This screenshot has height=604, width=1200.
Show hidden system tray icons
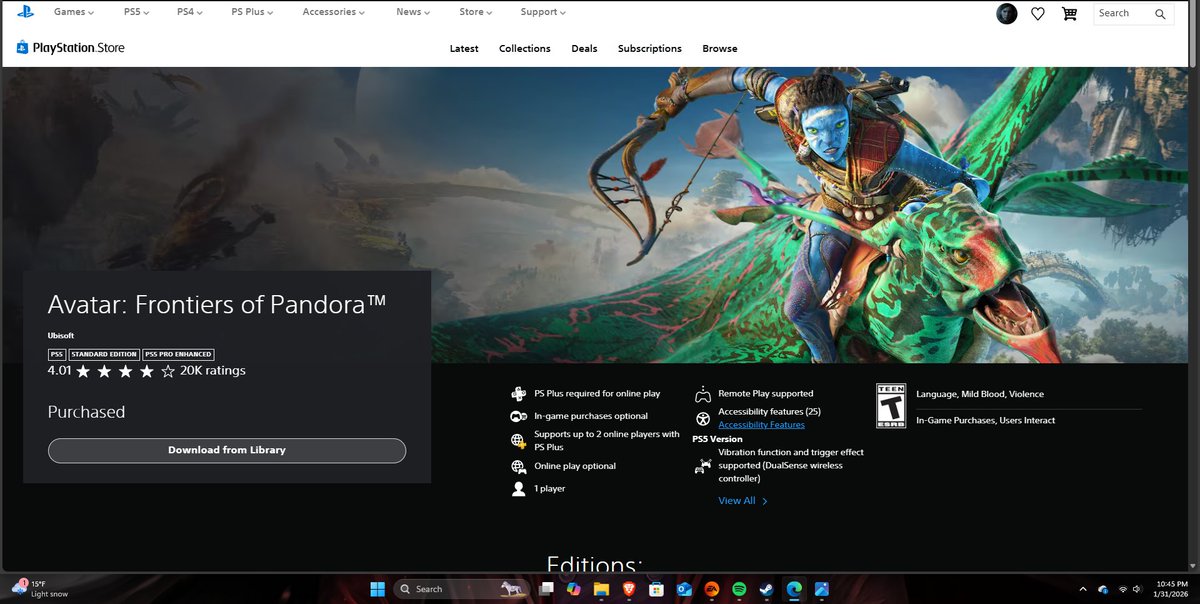1084,589
